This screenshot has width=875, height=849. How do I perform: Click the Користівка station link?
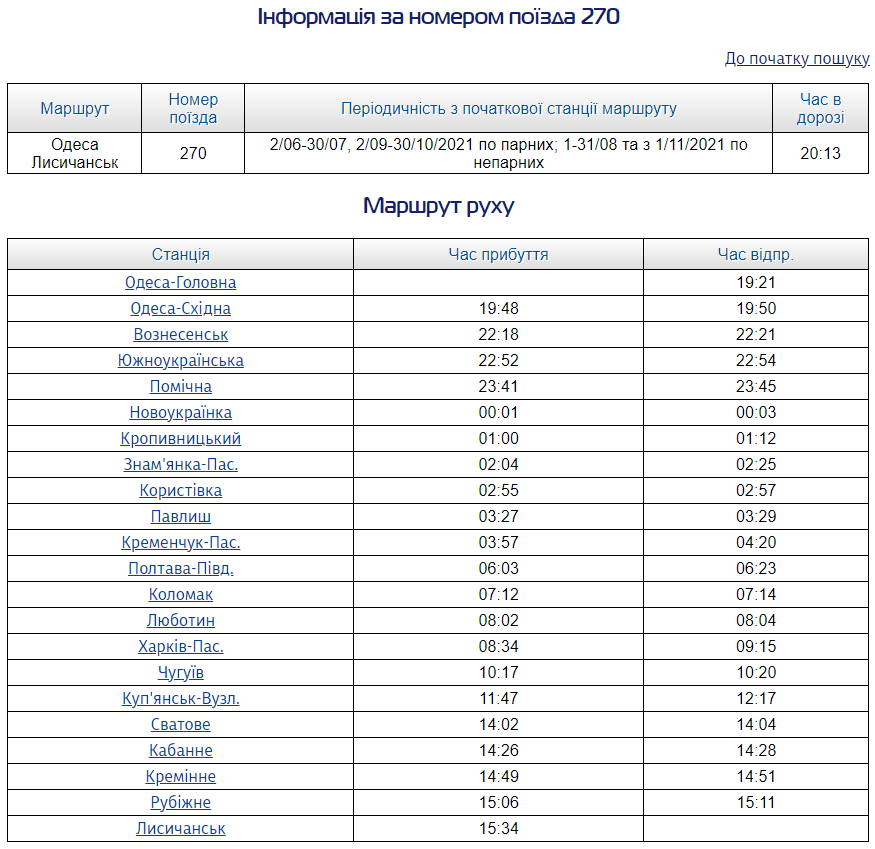181,491
